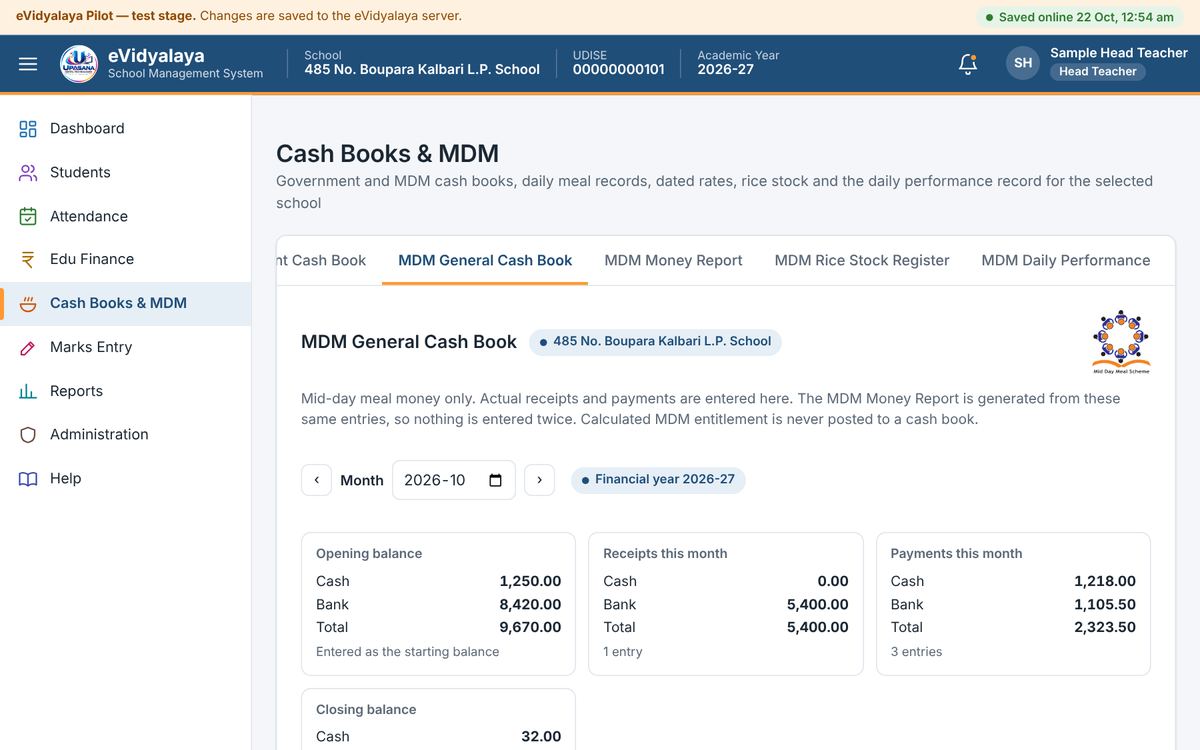
Task: Open the month calendar picker icon
Action: 495,480
